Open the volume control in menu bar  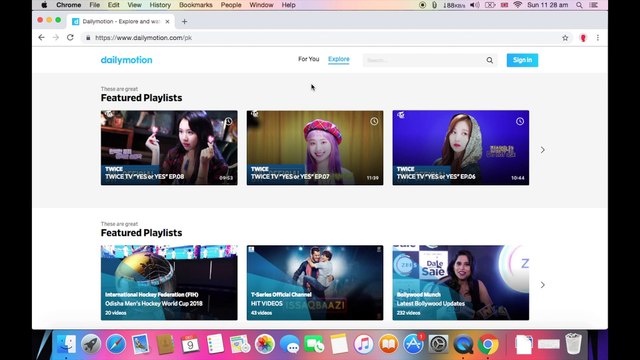pyautogui.click(x=475, y=5)
